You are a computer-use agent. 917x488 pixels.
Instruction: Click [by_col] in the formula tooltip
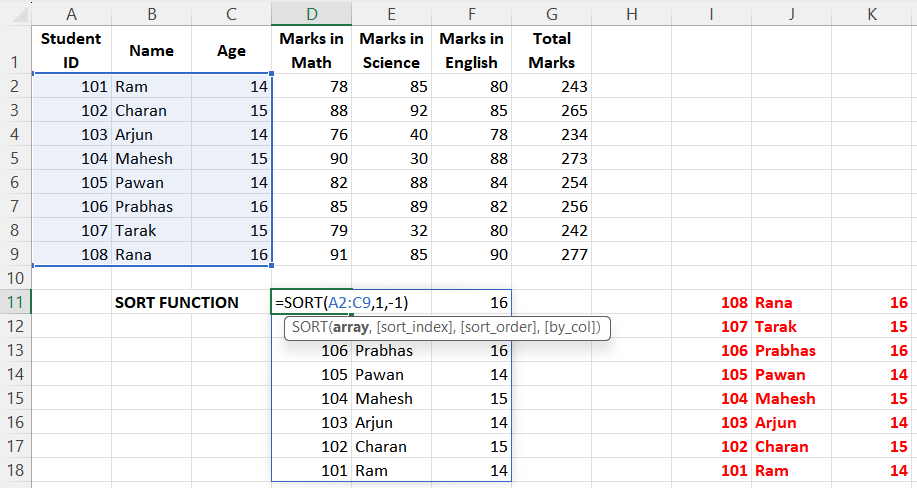coord(574,328)
